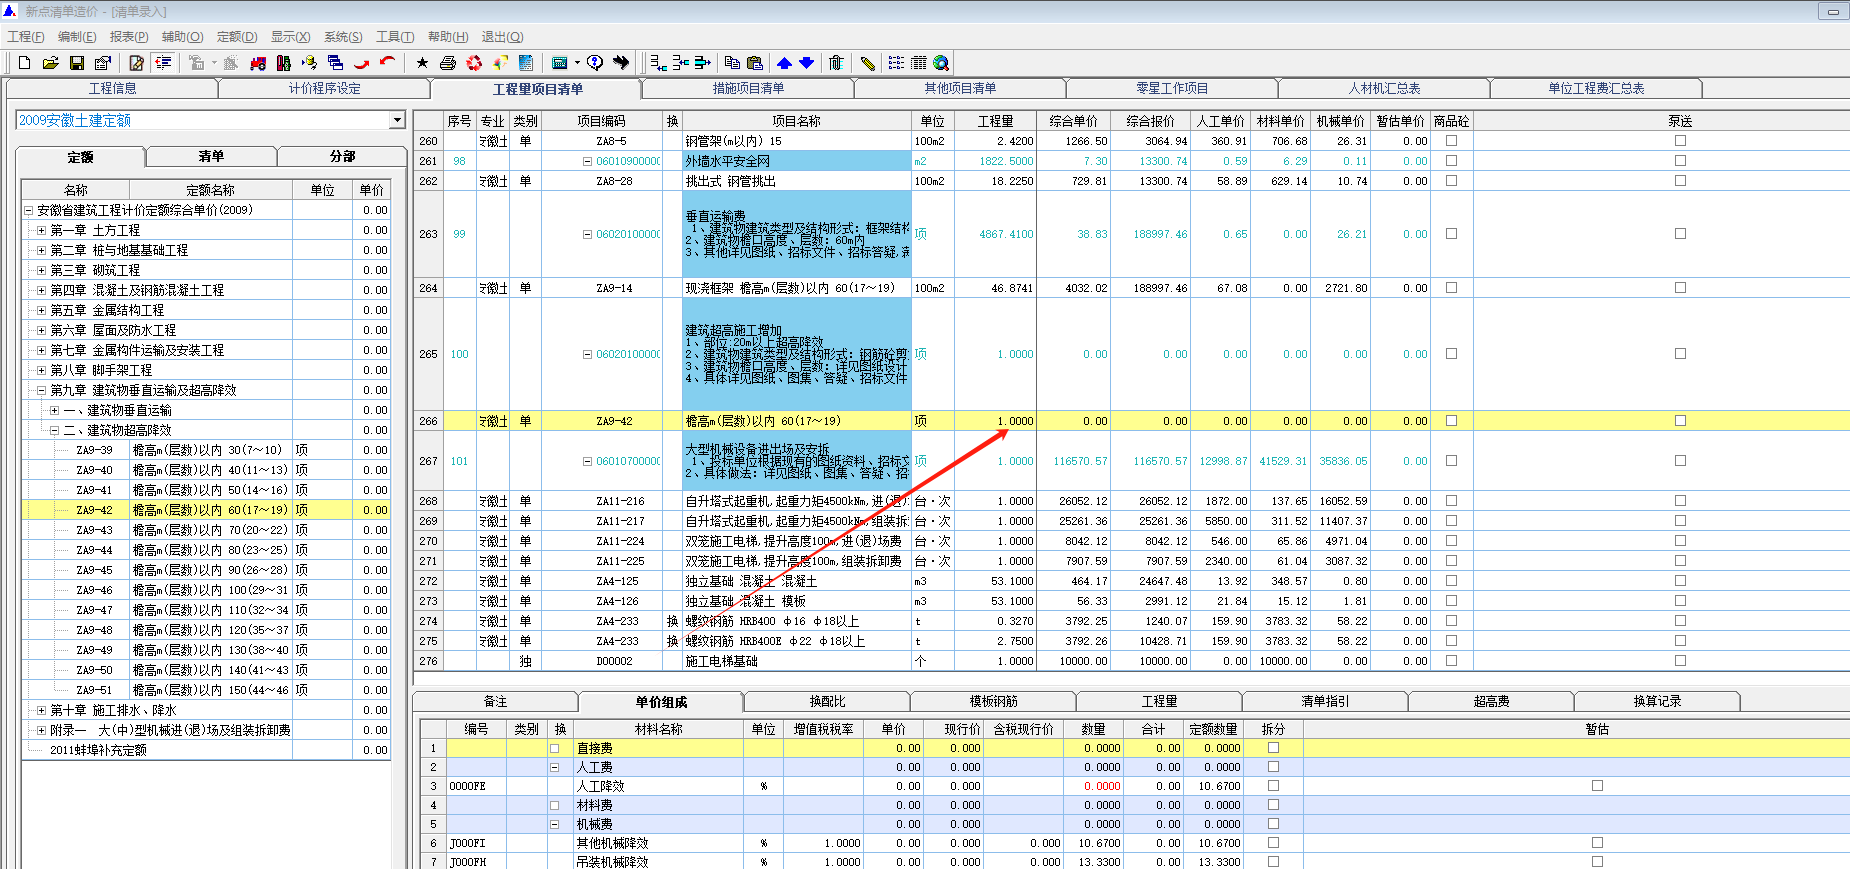
Task: Switch to 人材机汇总表 tab
Action: coord(1384,88)
